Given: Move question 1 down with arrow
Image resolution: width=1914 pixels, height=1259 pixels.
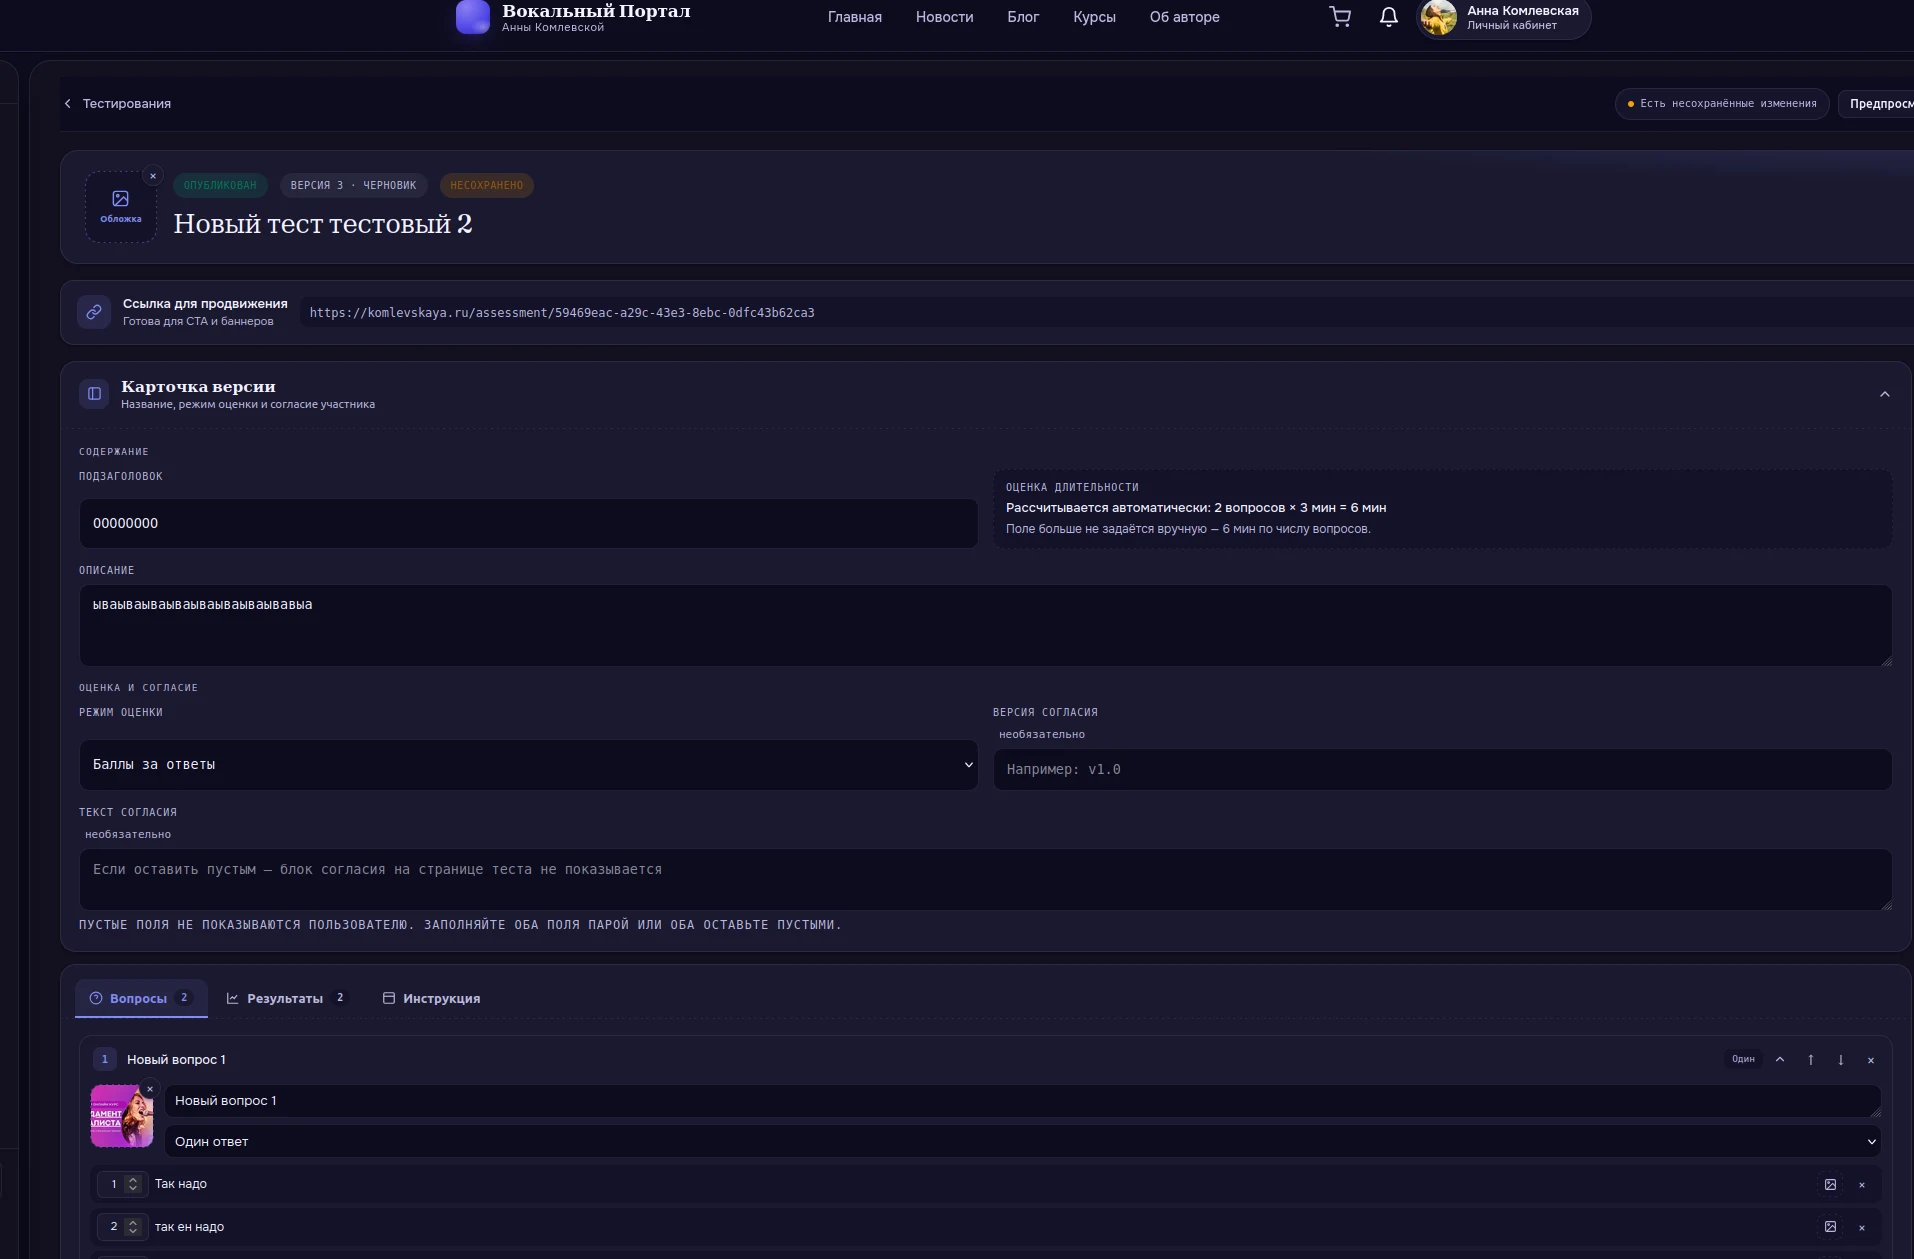Looking at the screenshot, I should (1840, 1059).
